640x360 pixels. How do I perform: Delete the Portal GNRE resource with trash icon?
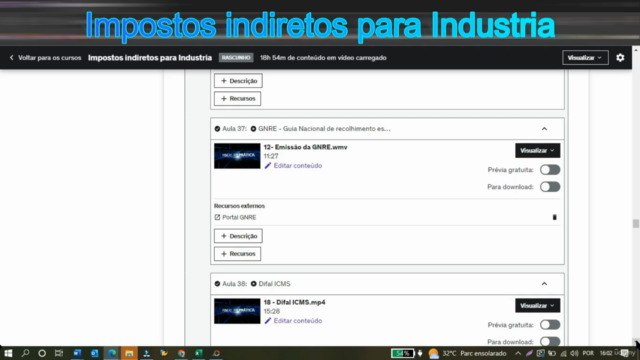pyautogui.click(x=554, y=217)
